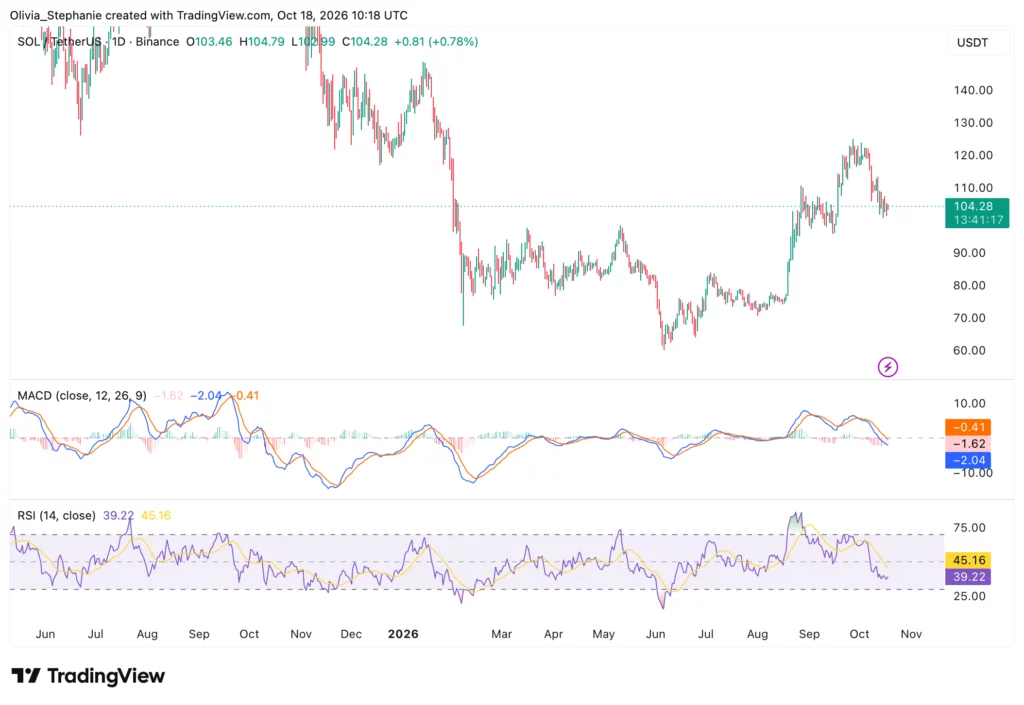Click the green 104.28 current price tag
The image size is (1024, 705).
click(977, 213)
